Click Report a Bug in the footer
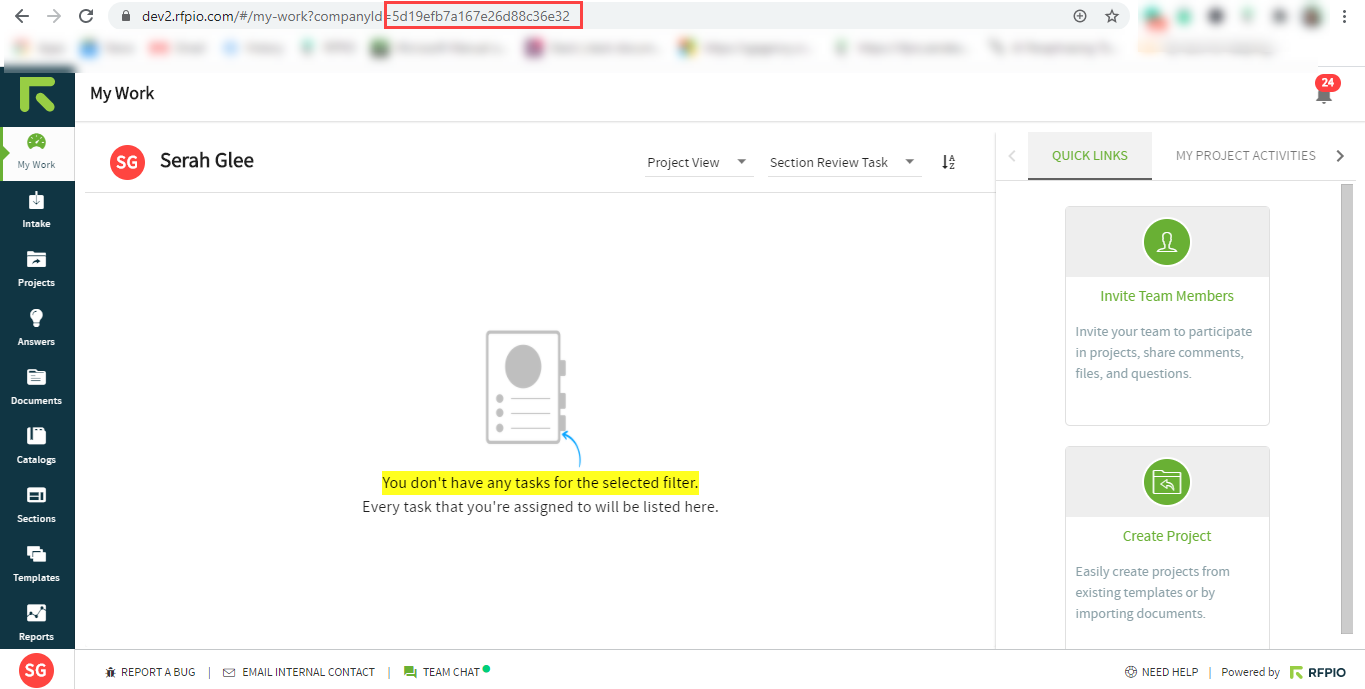Viewport: 1365px width, 689px height. [x=150, y=672]
